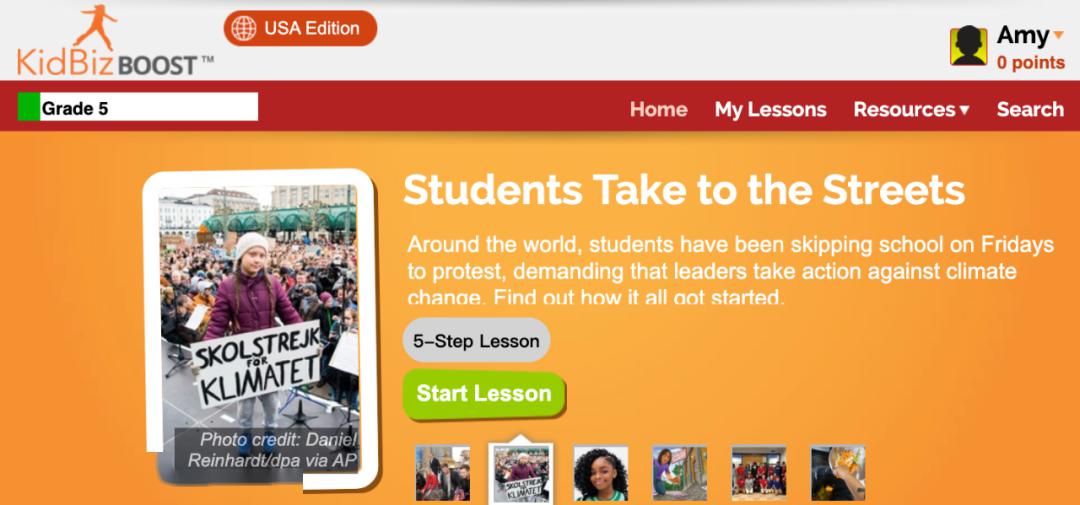Select the last thumbnail showing food

click(838, 473)
